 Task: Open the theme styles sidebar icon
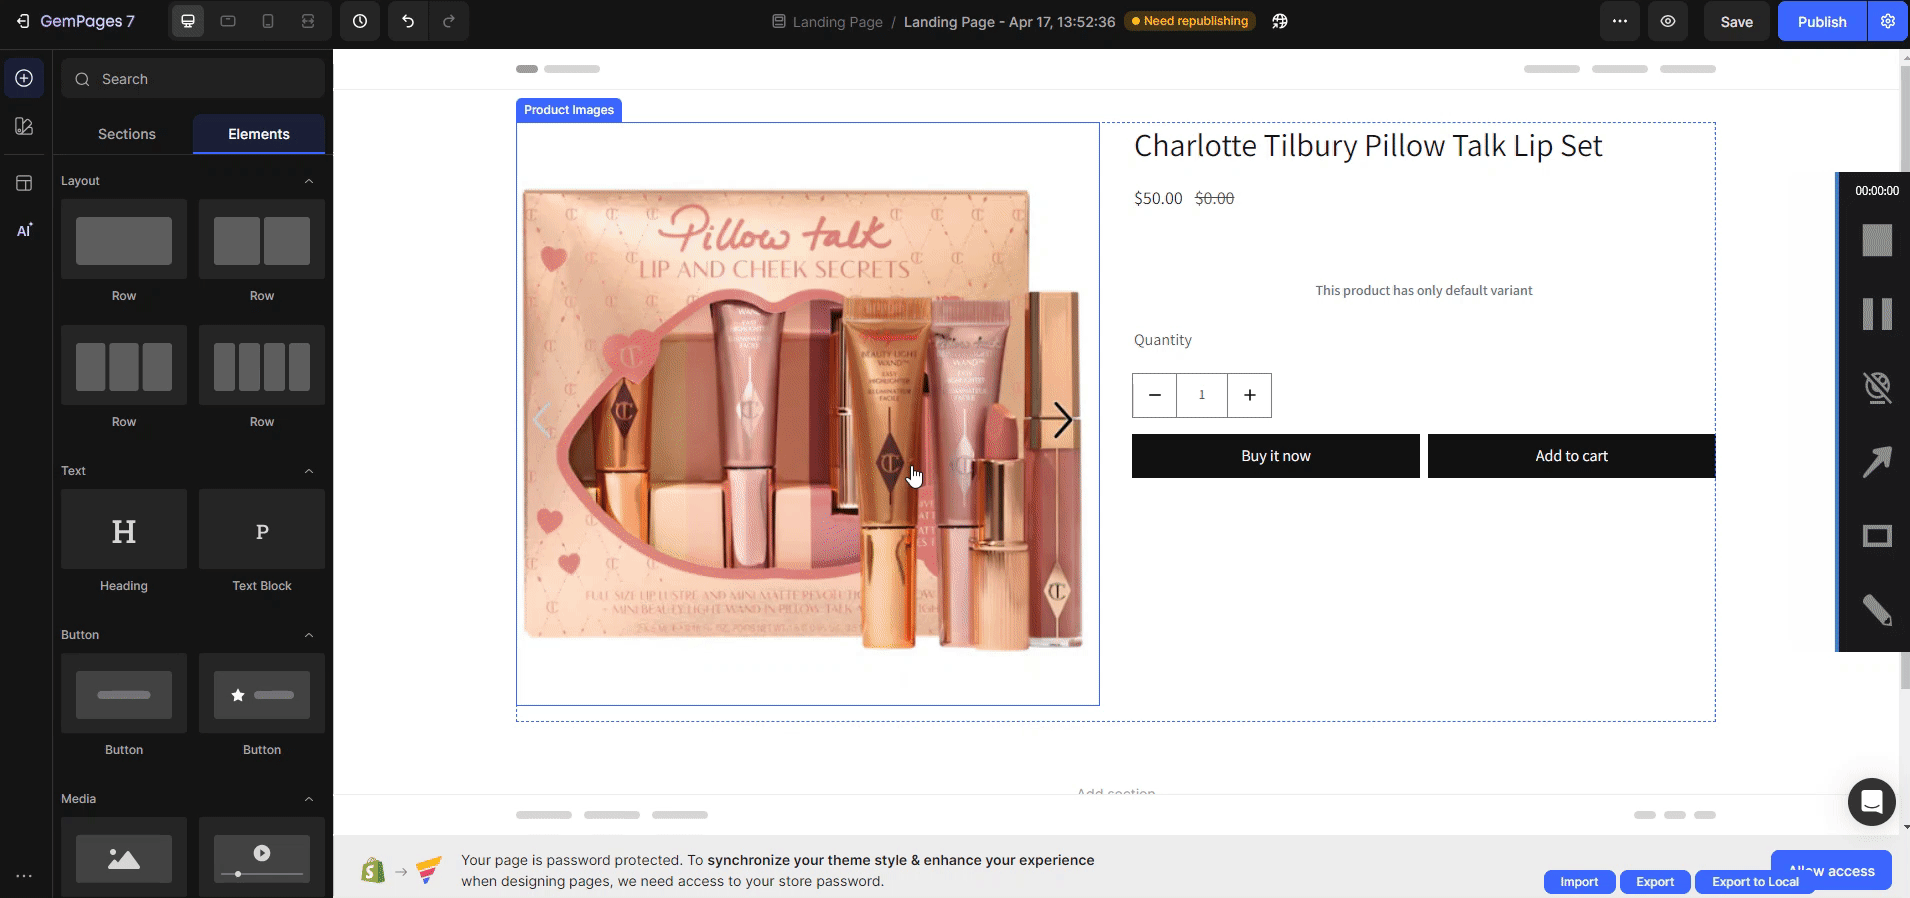tap(24, 126)
